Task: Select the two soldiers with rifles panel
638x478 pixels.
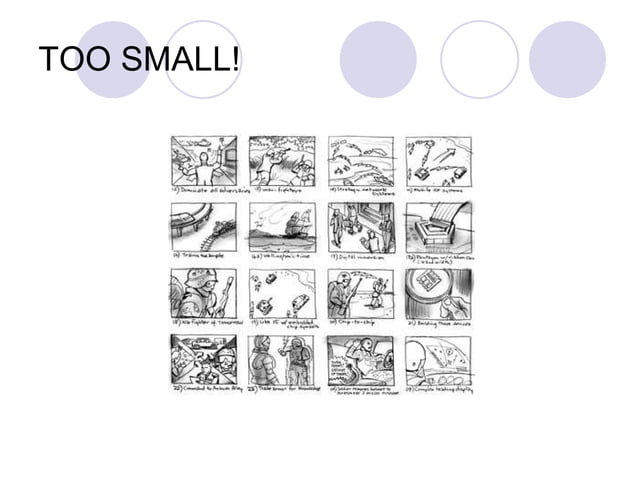Action: [x=361, y=294]
